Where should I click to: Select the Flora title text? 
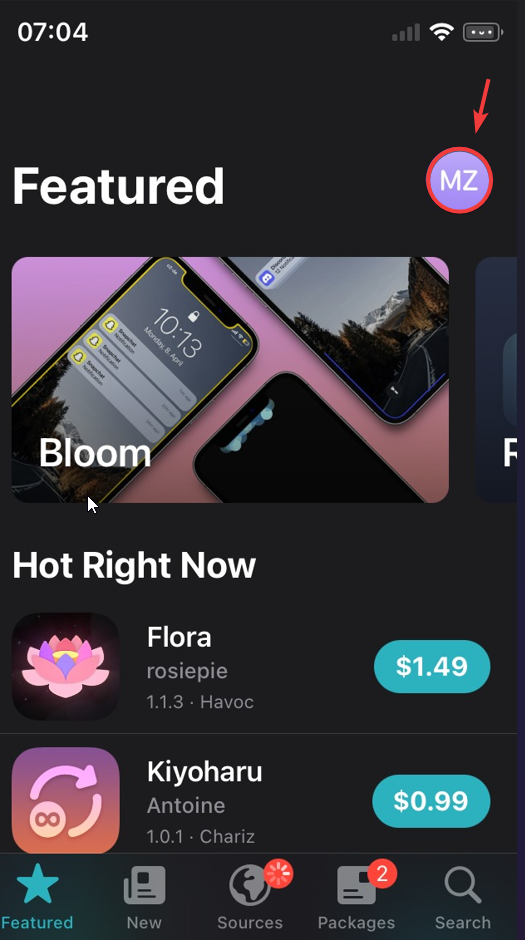[179, 637]
